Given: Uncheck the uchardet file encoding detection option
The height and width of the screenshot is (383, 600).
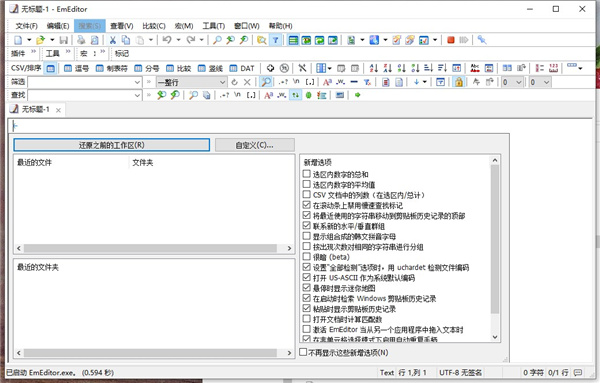Looking at the screenshot, I should [307, 267].
